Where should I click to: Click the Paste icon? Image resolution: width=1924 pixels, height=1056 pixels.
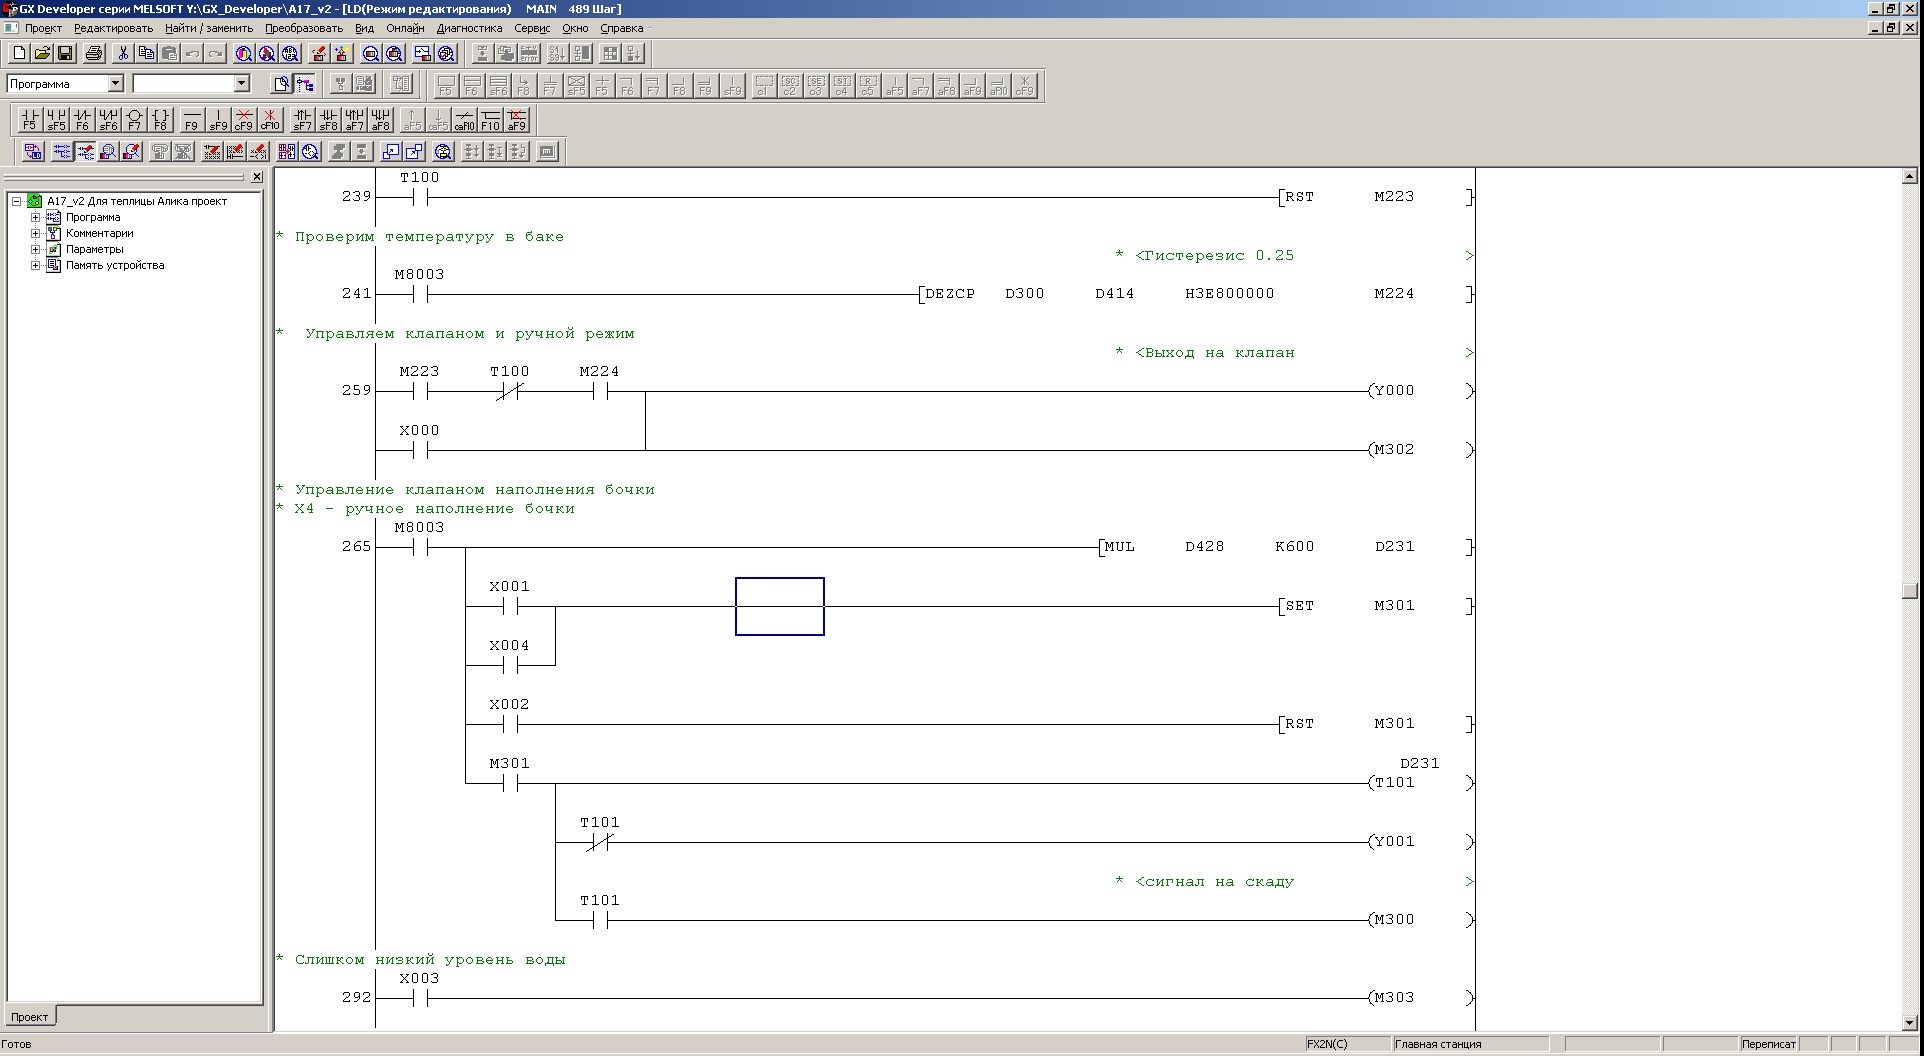tap(169, 54)
